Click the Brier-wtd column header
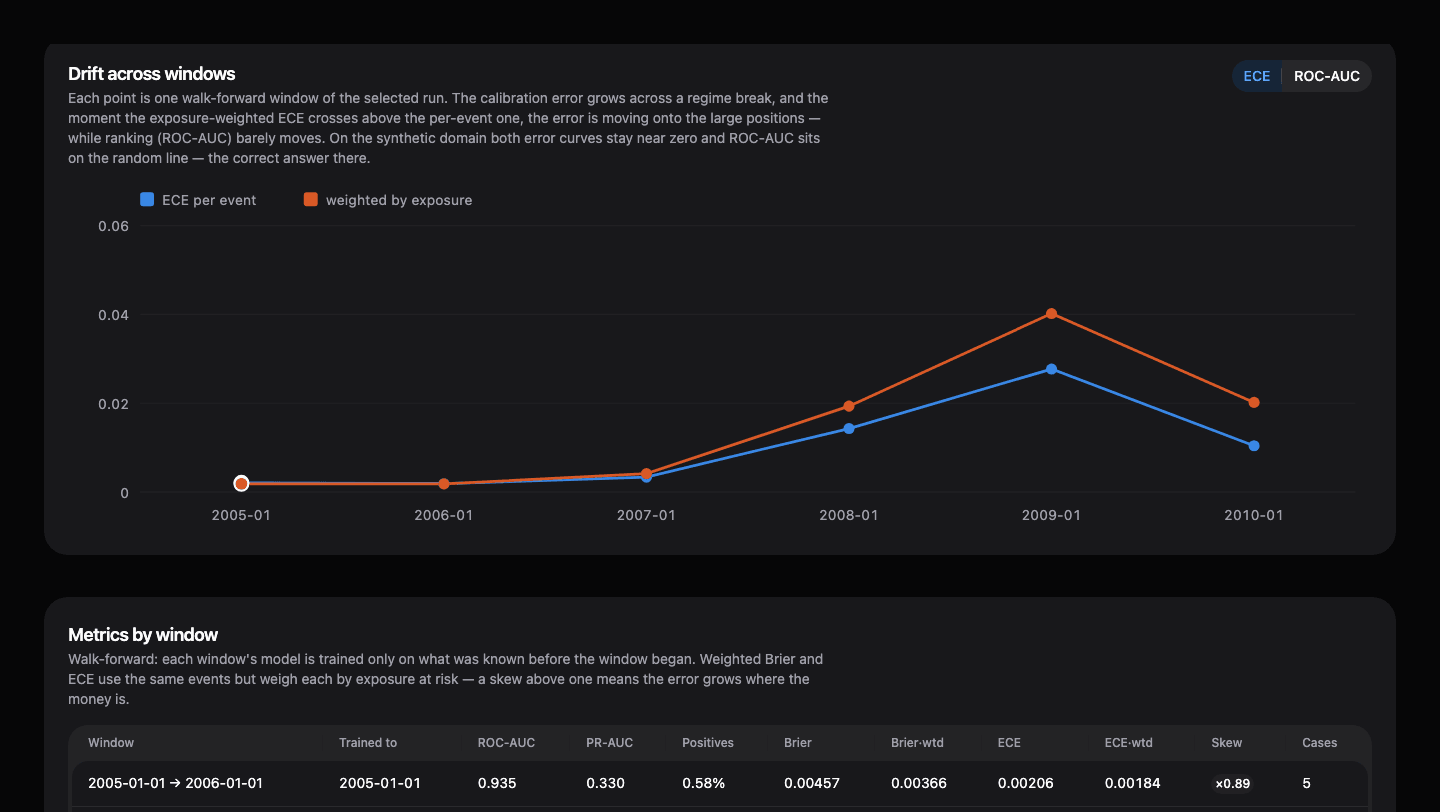 pyautogui.click(x=917, y=743)
